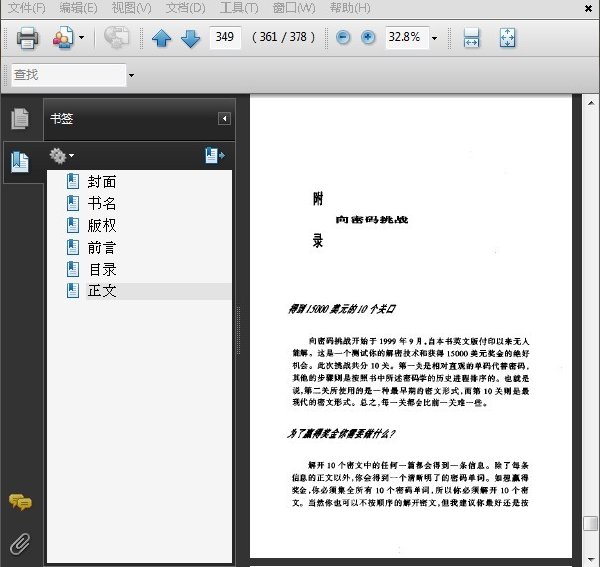The height and width of the screenshot is (567, 600).
Task: Click the heading 为了赢得奖金你需要做什么?
Action: (x=341, y=433)
